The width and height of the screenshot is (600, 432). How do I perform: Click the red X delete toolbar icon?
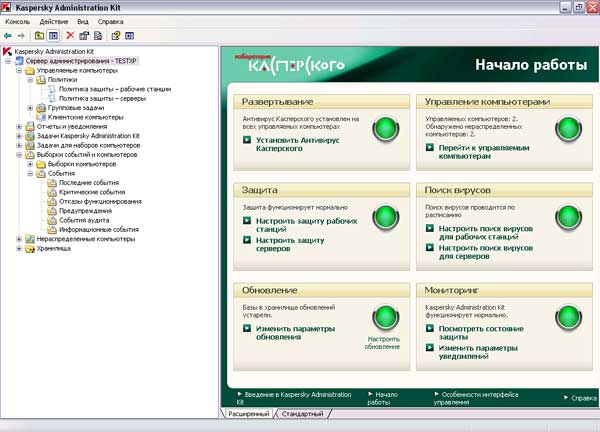[70, 35]
